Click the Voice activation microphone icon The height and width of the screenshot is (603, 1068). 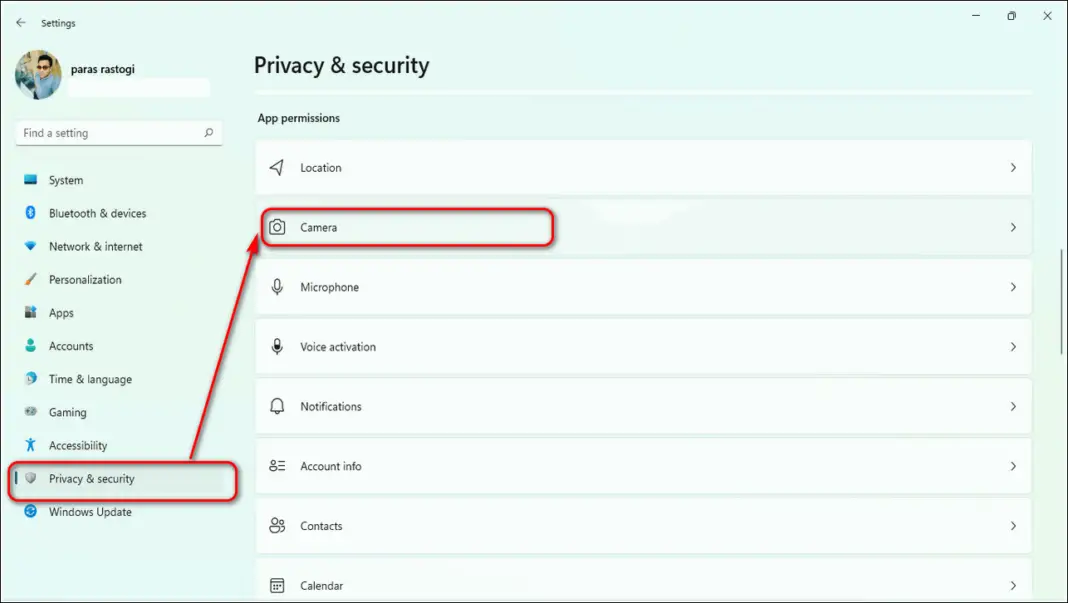click(x=277, y=347)
